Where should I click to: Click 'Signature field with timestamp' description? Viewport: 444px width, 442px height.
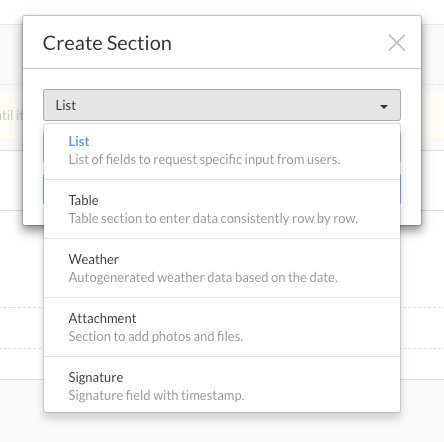156,395
